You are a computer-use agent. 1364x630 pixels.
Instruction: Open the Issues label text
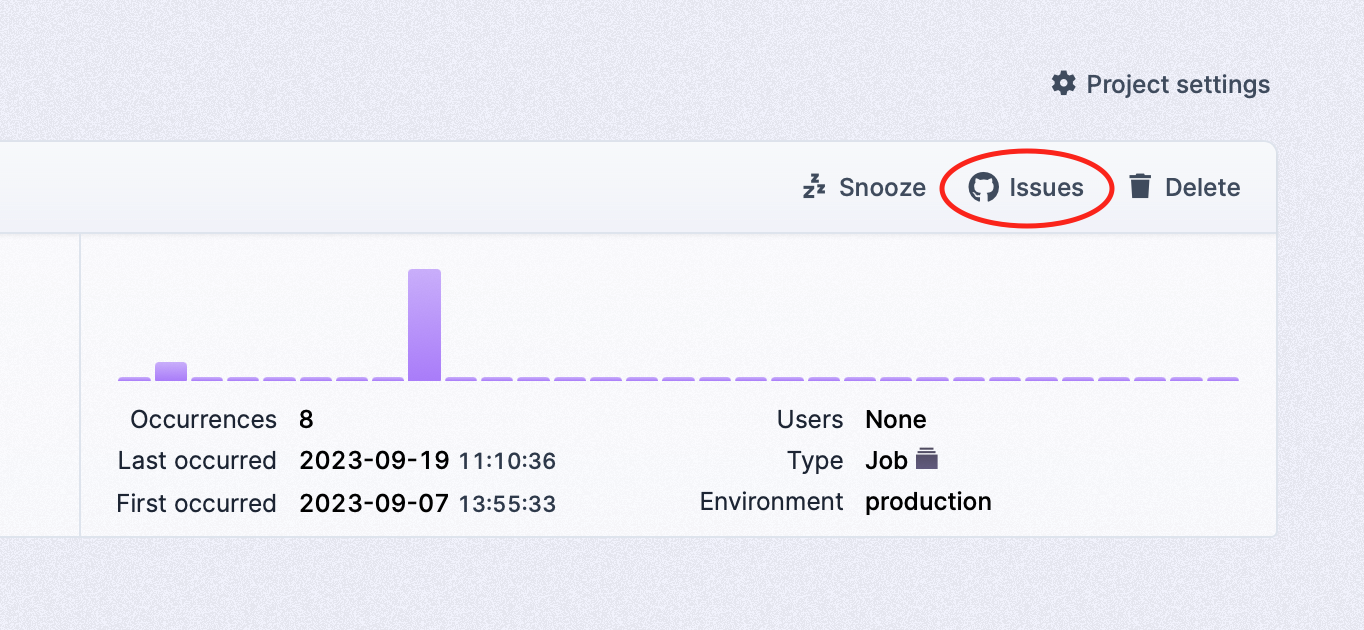click(1046, 188)
